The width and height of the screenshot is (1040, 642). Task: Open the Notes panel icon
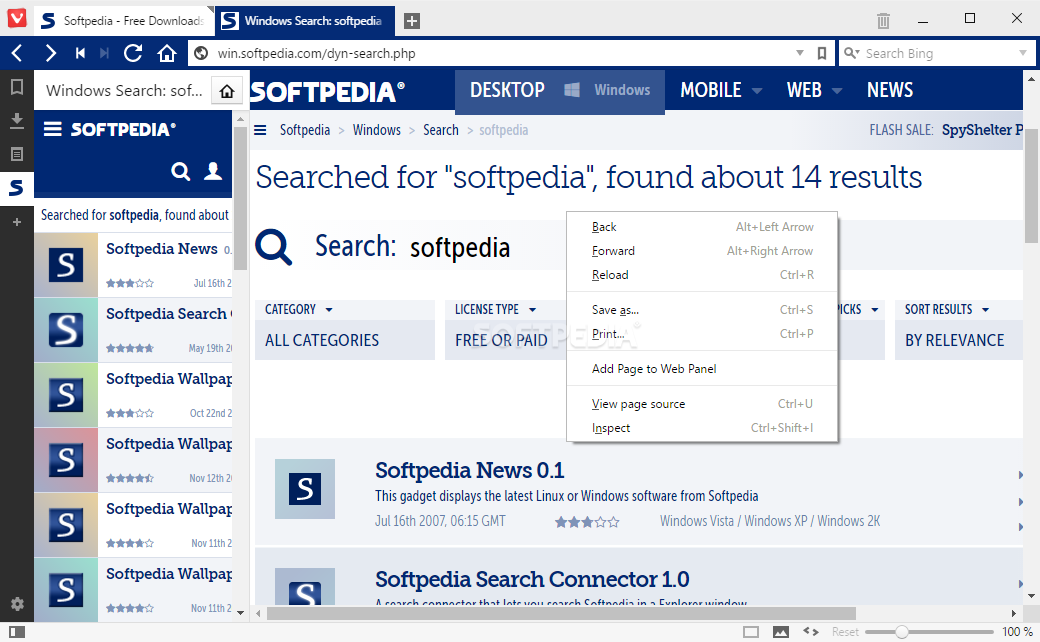point(17,154)
